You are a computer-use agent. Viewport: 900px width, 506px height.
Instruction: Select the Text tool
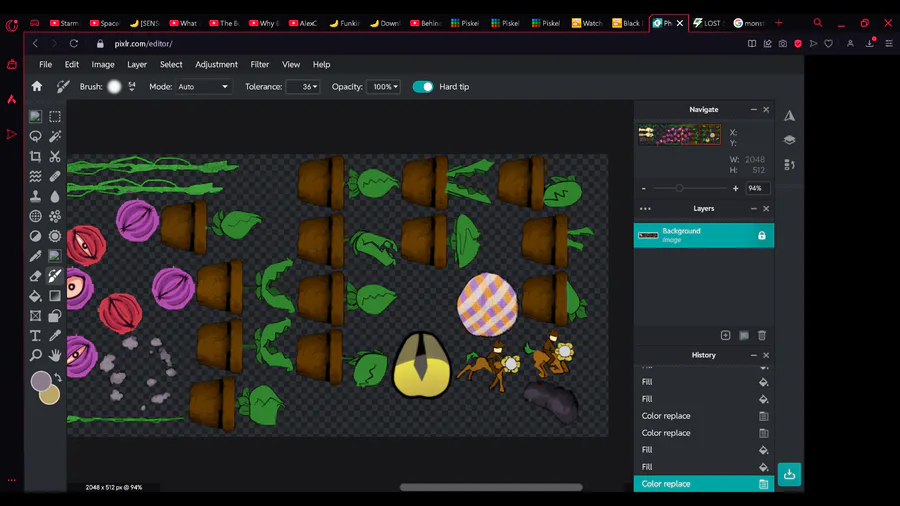coord(35,336)
